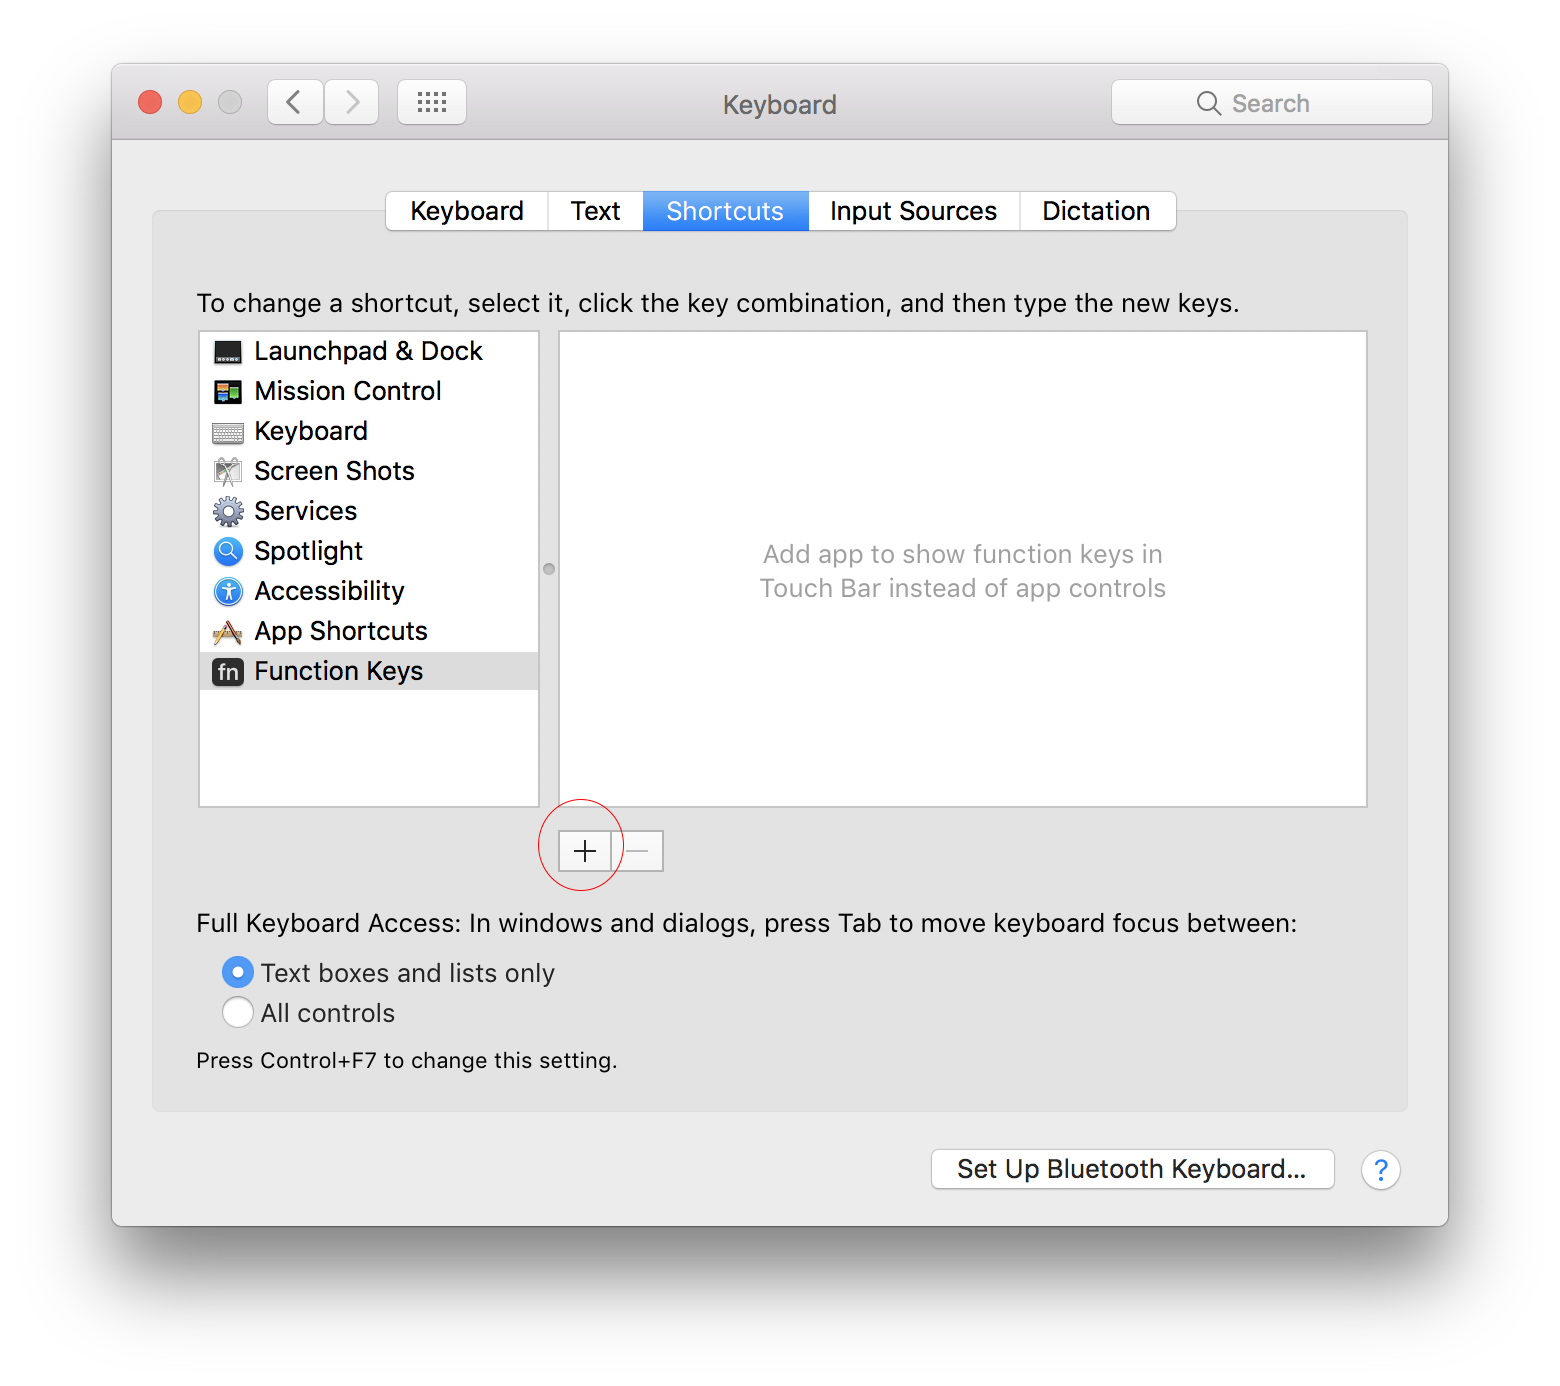Screen dimensions: 1560x1386
Task: Click the Spotlight magnifier icon
Action: click(228, 551)
